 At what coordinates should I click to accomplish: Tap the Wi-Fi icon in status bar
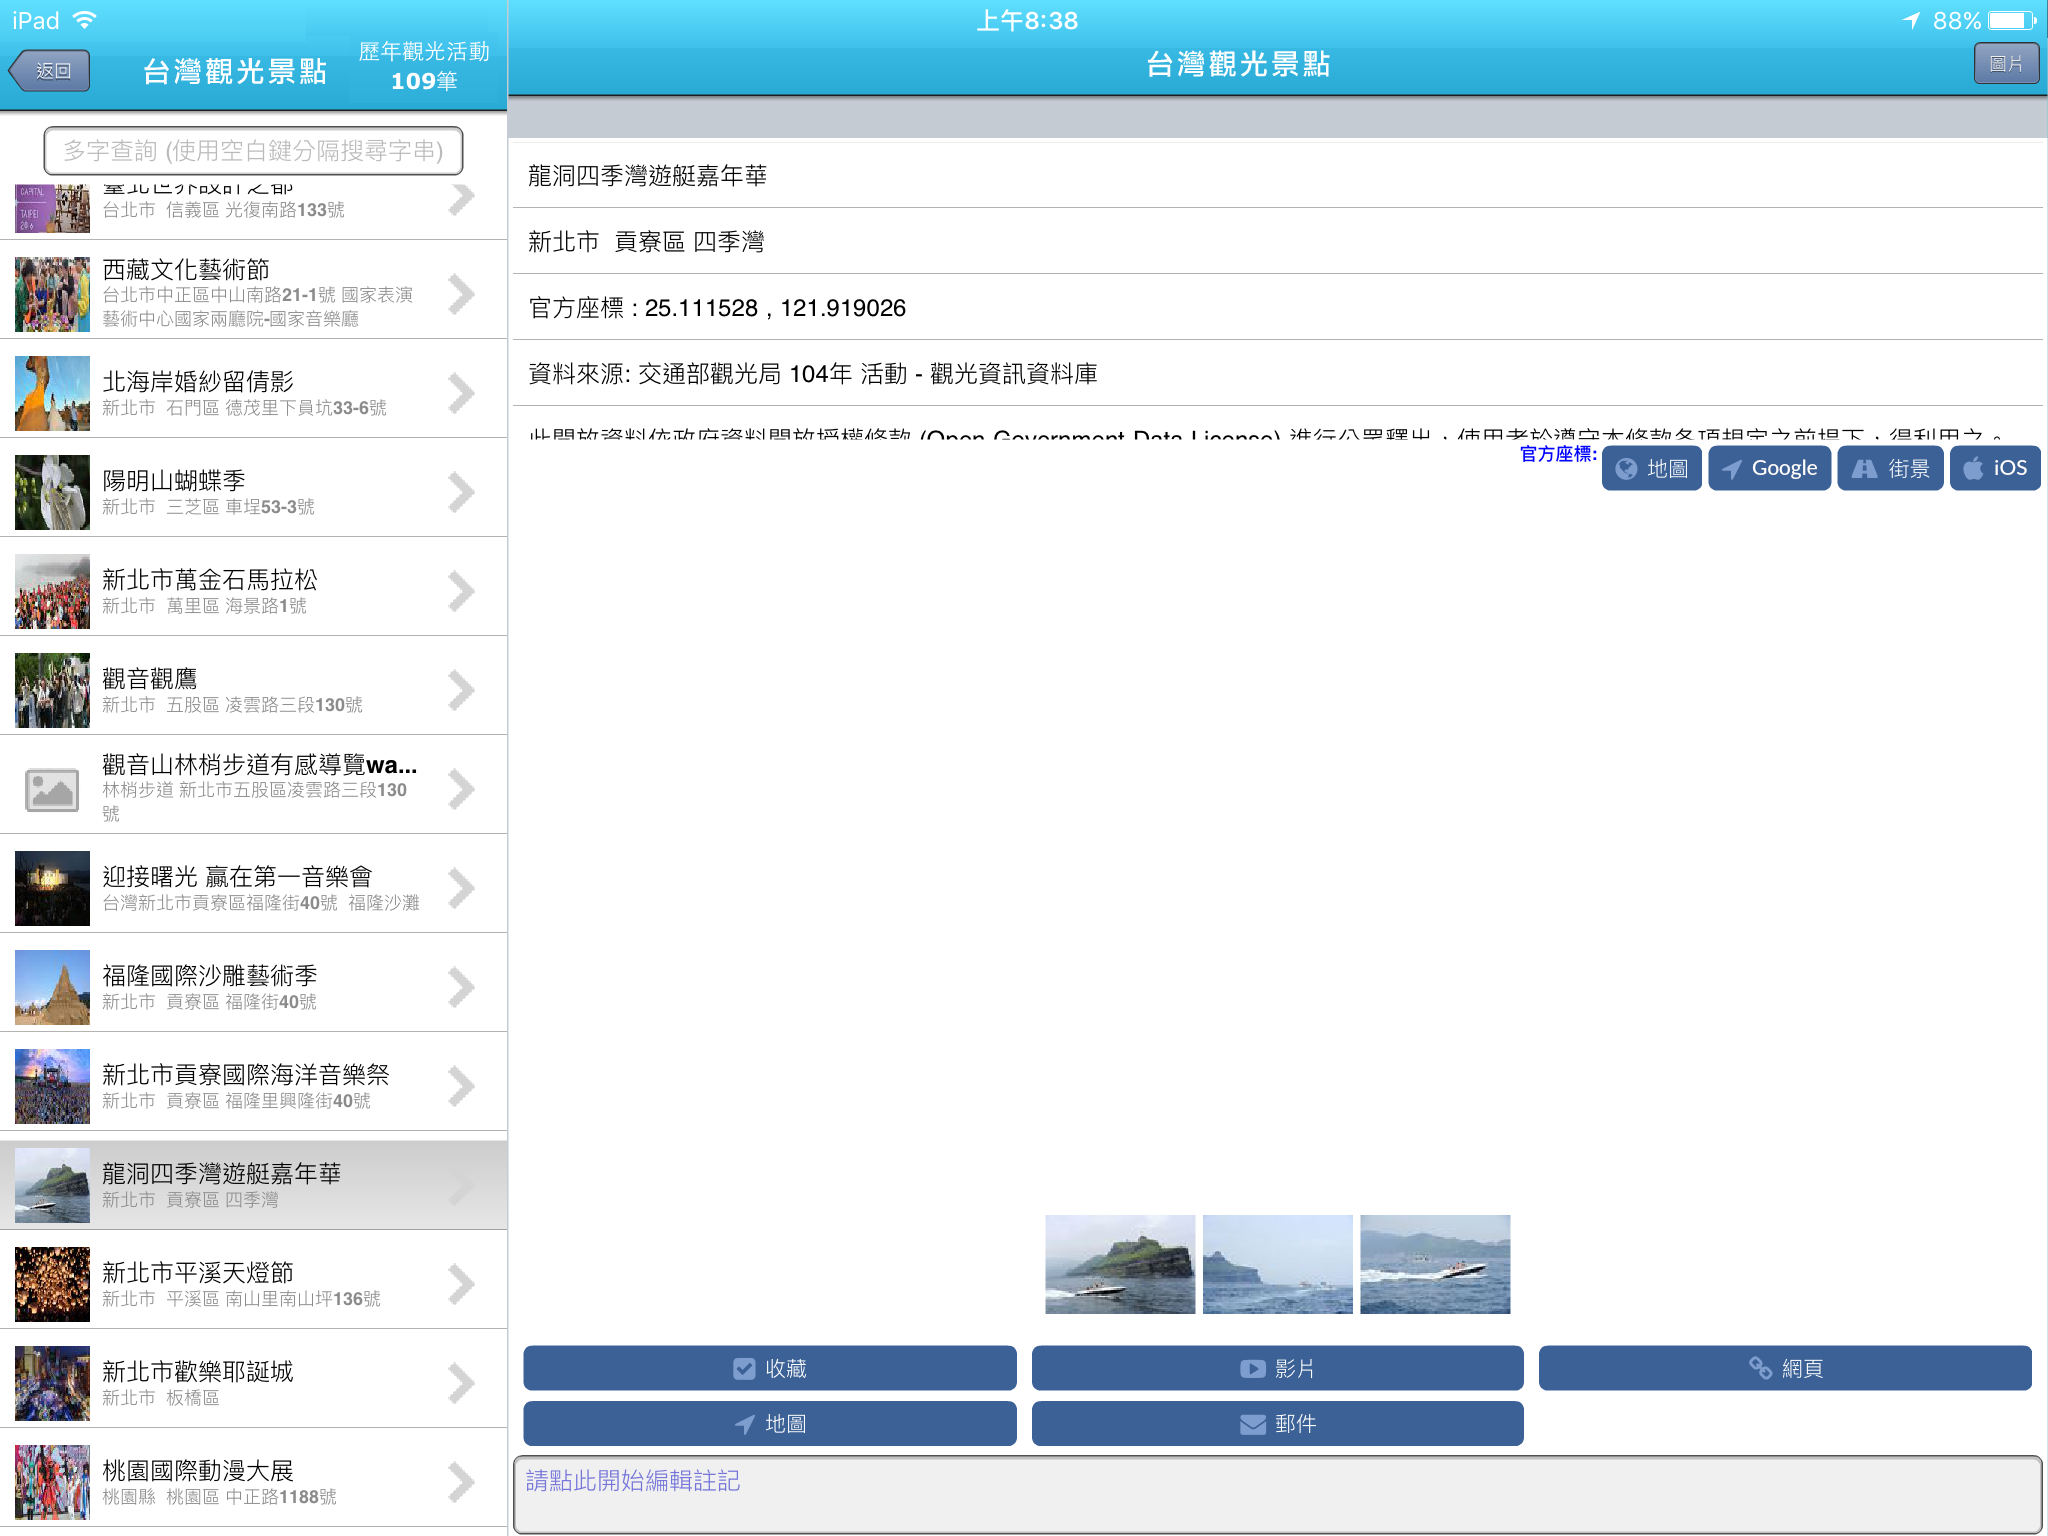tap(85, 20)
